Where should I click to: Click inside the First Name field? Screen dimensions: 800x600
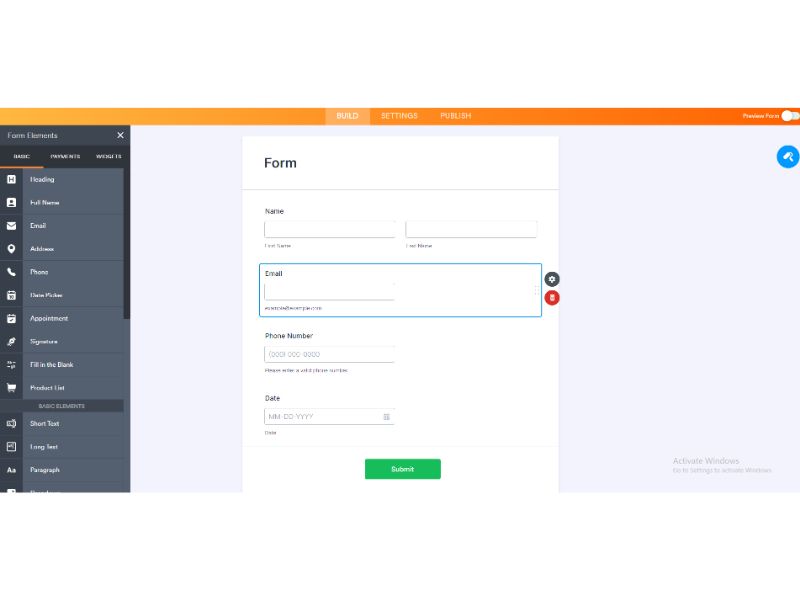(329, 229)
